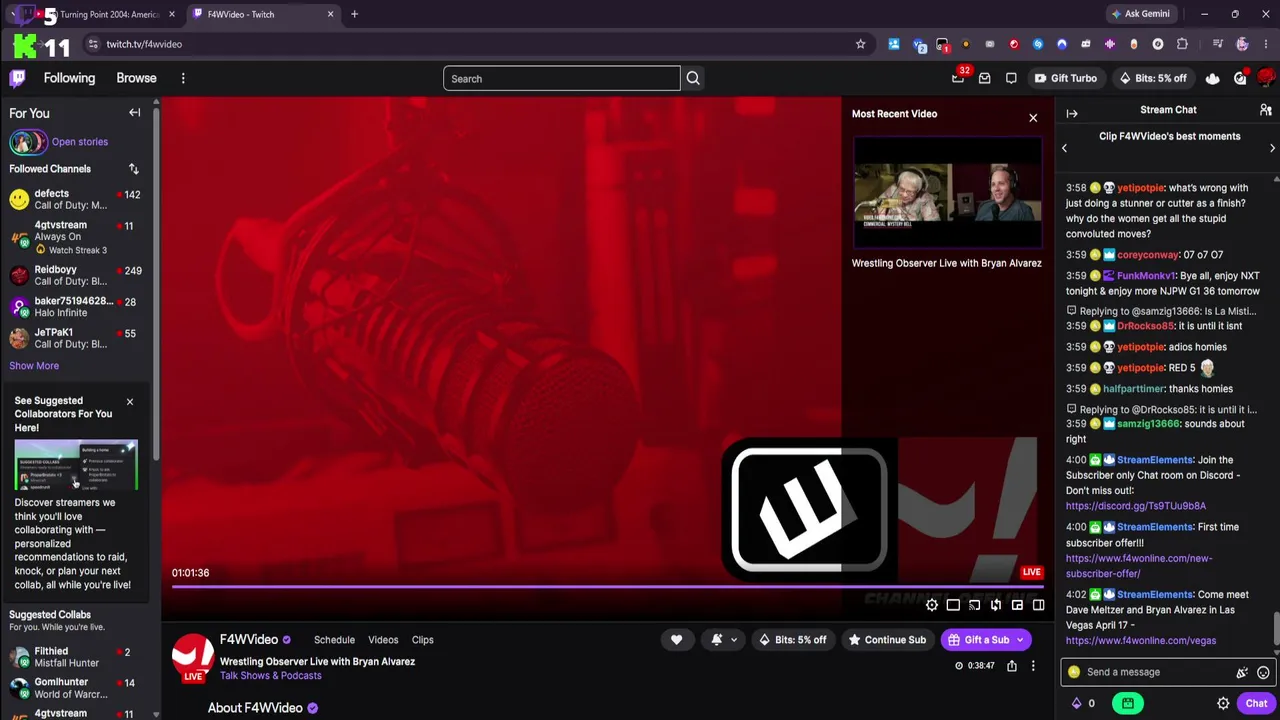The image size is (1280, 720).
Task: Click the Twitch search input field
Action: pos(562,78)
